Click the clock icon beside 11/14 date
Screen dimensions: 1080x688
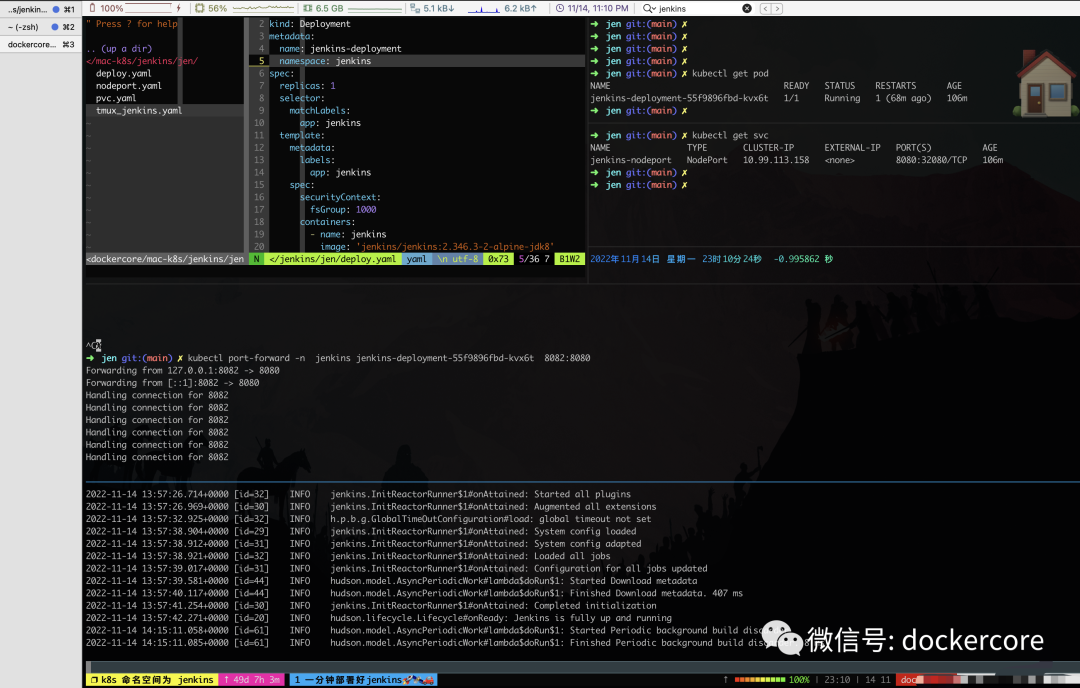coord(560,8)
